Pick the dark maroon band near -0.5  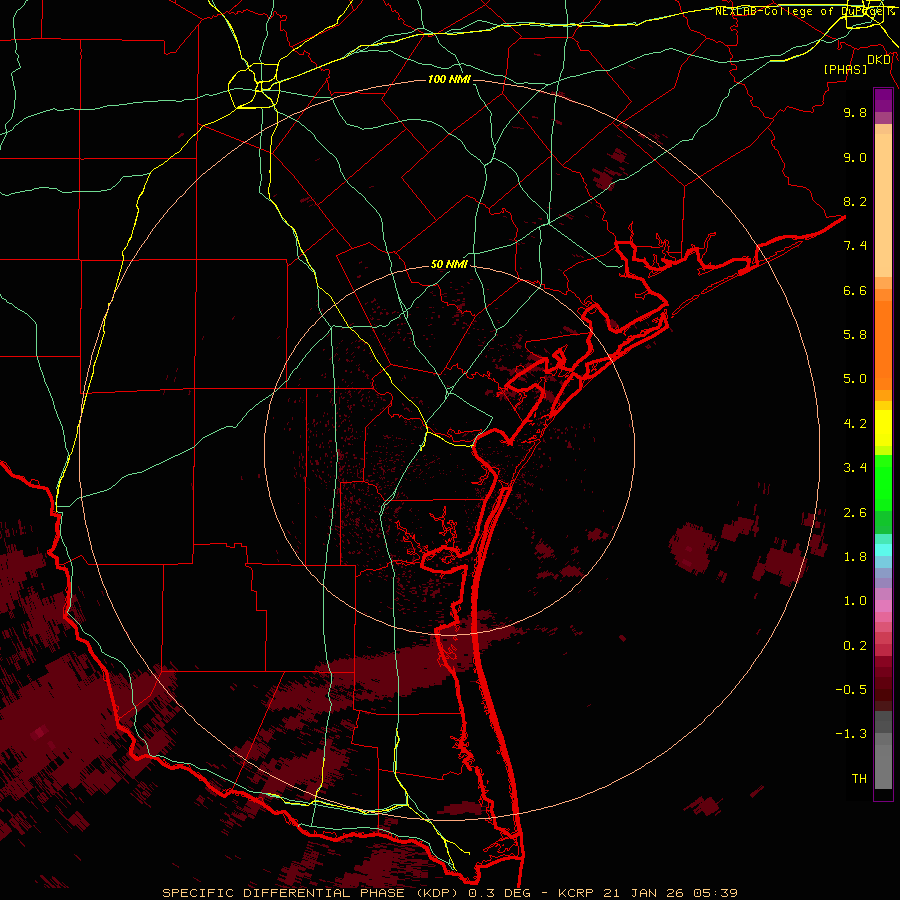click(x=883, y=689)
